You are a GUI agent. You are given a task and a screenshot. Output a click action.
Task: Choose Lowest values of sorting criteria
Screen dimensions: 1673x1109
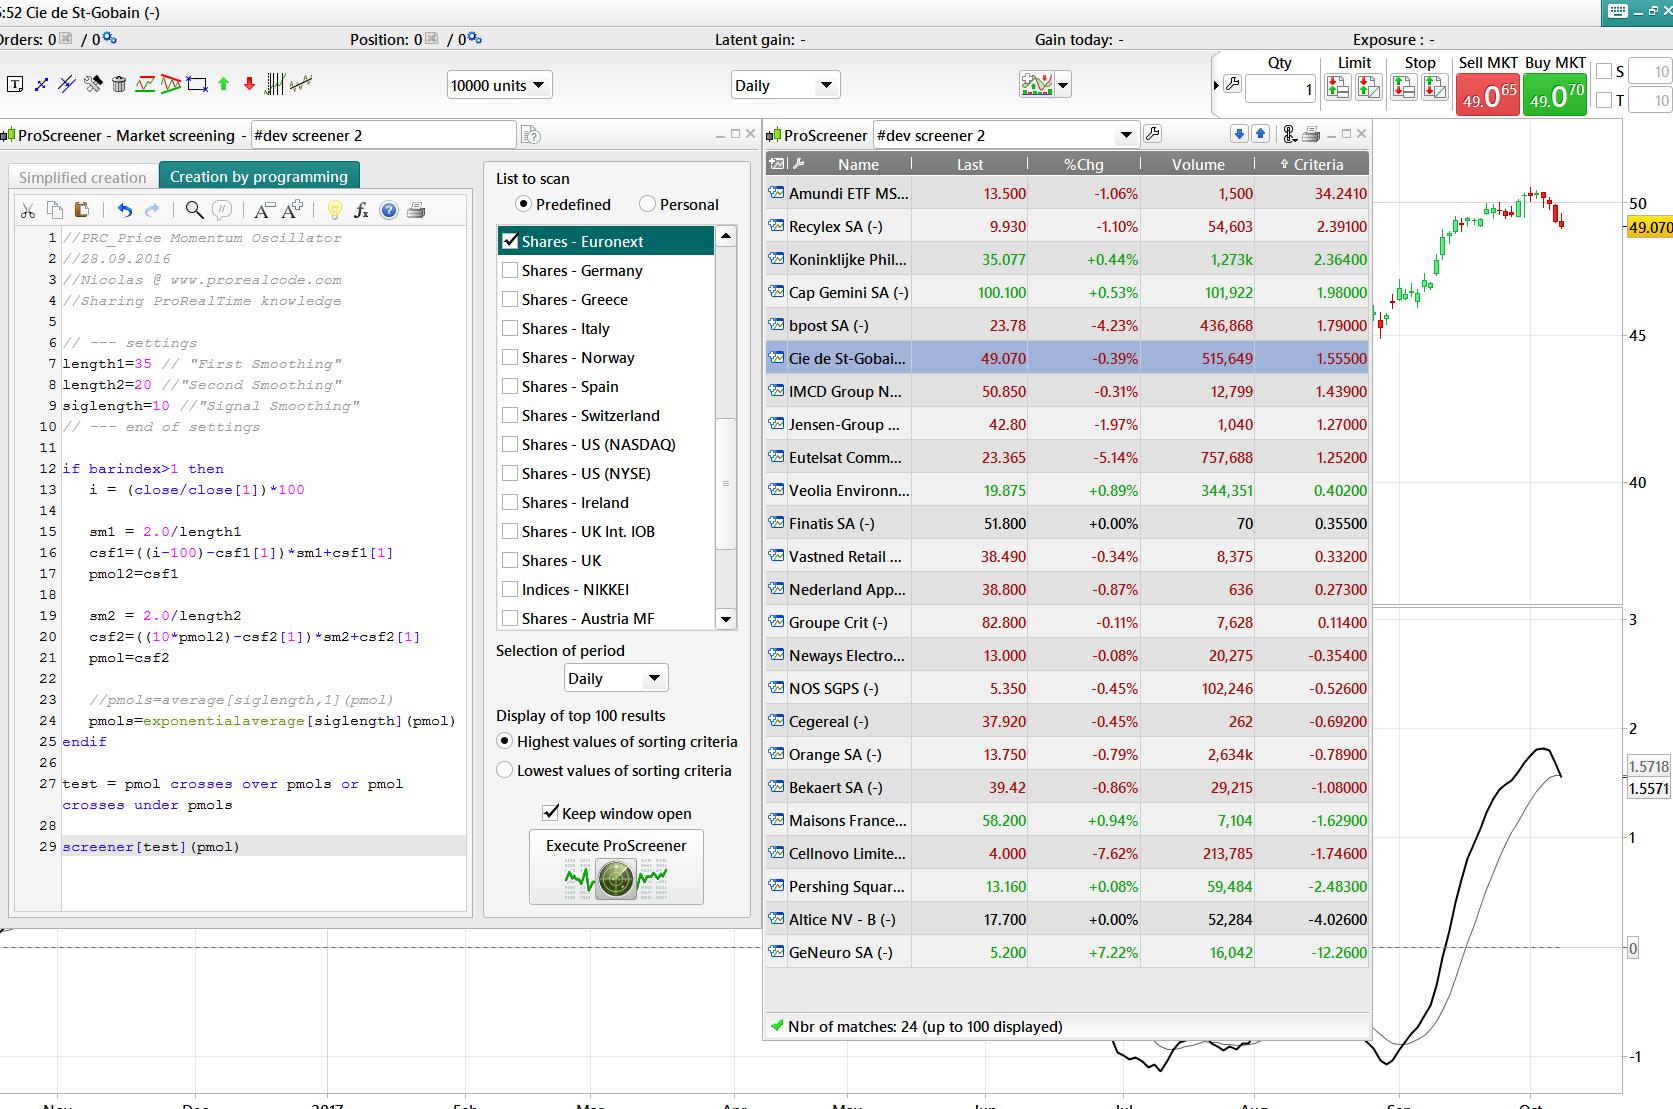(x=505, y=770)
